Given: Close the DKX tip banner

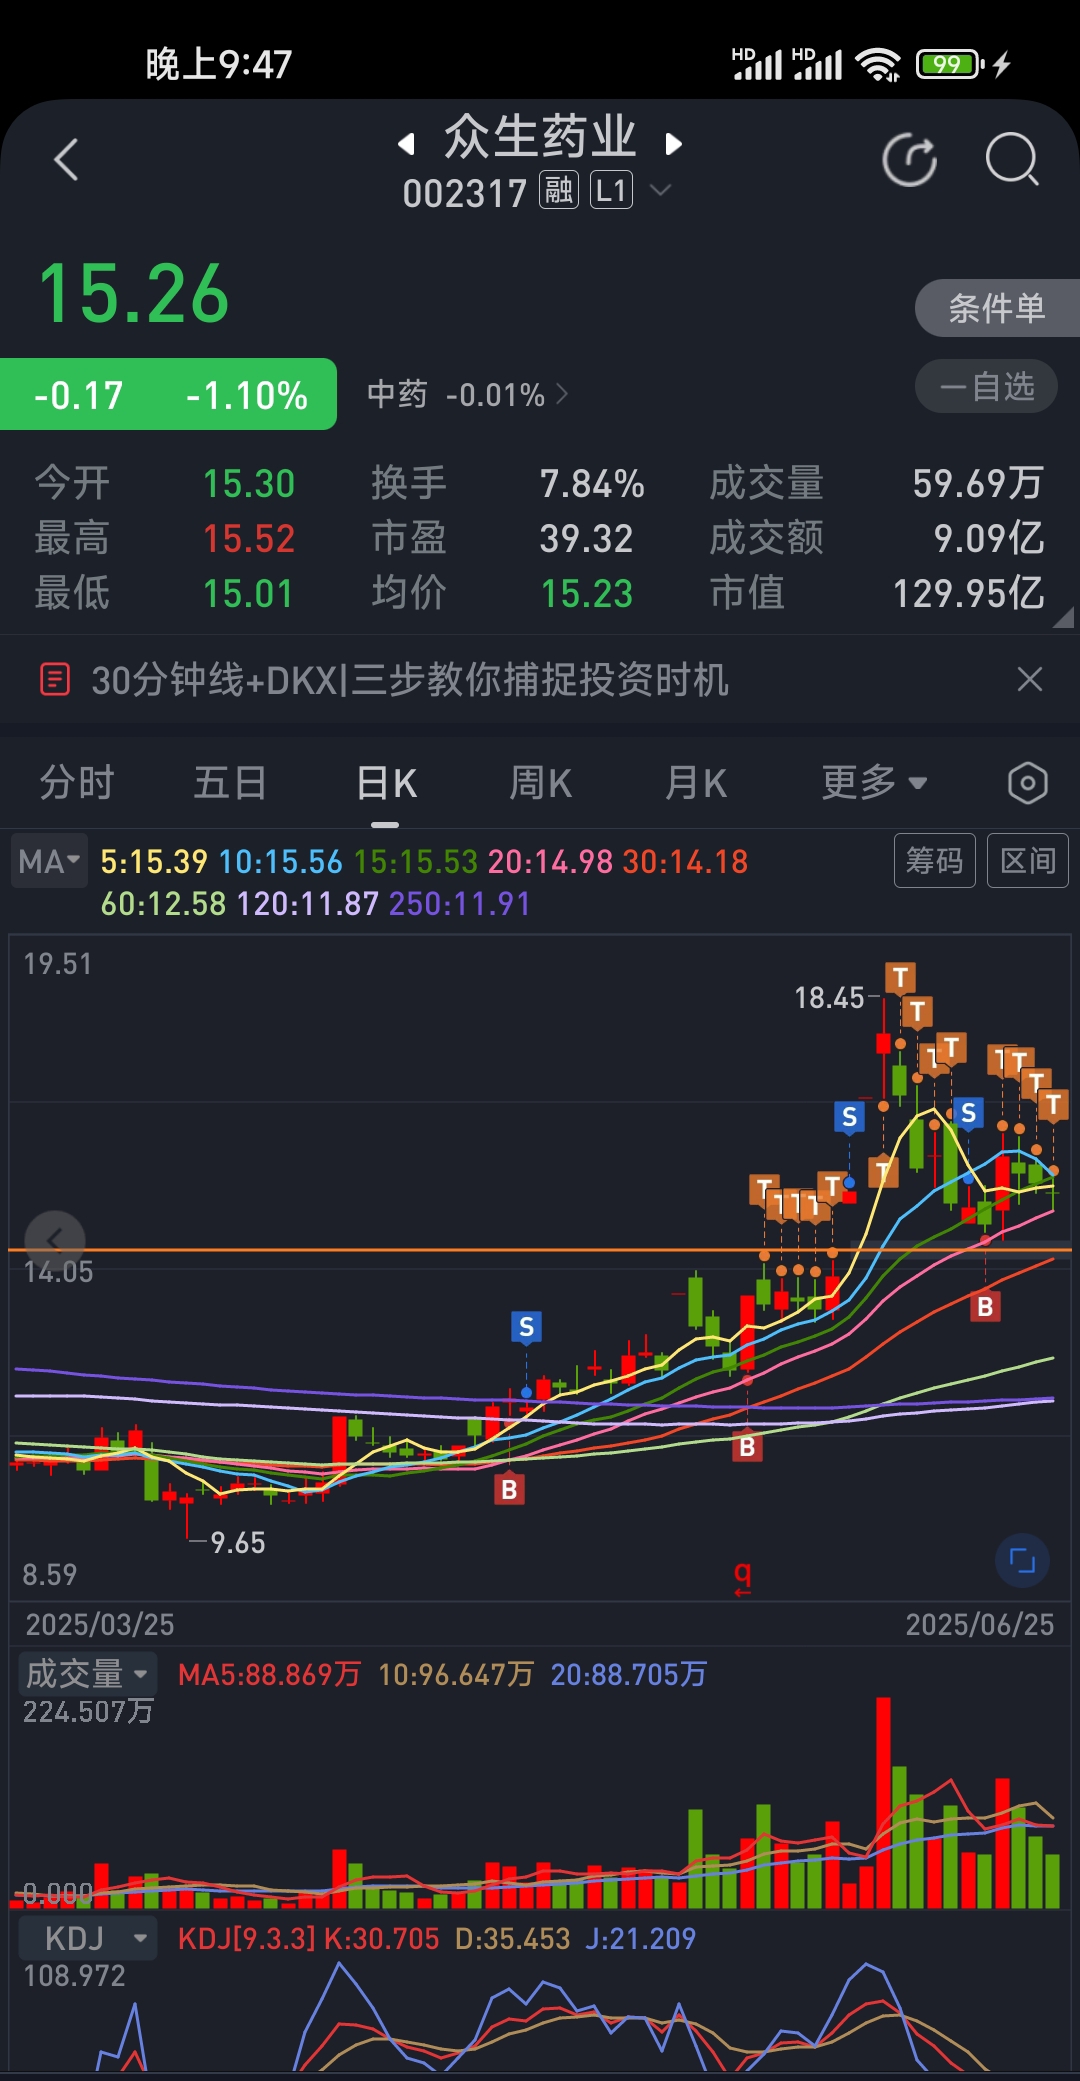Looking at the screenshot, I should 1030,680.
